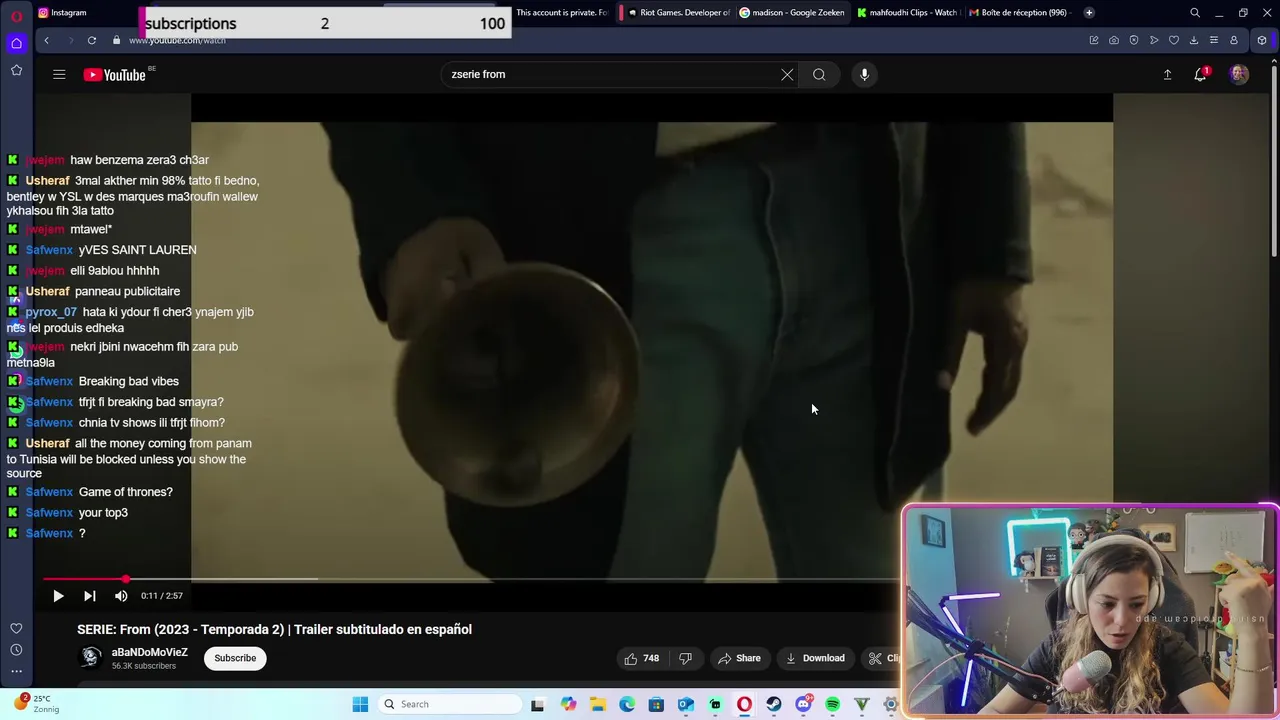Reload the page

pyautogui.click(x=91, y=40)
